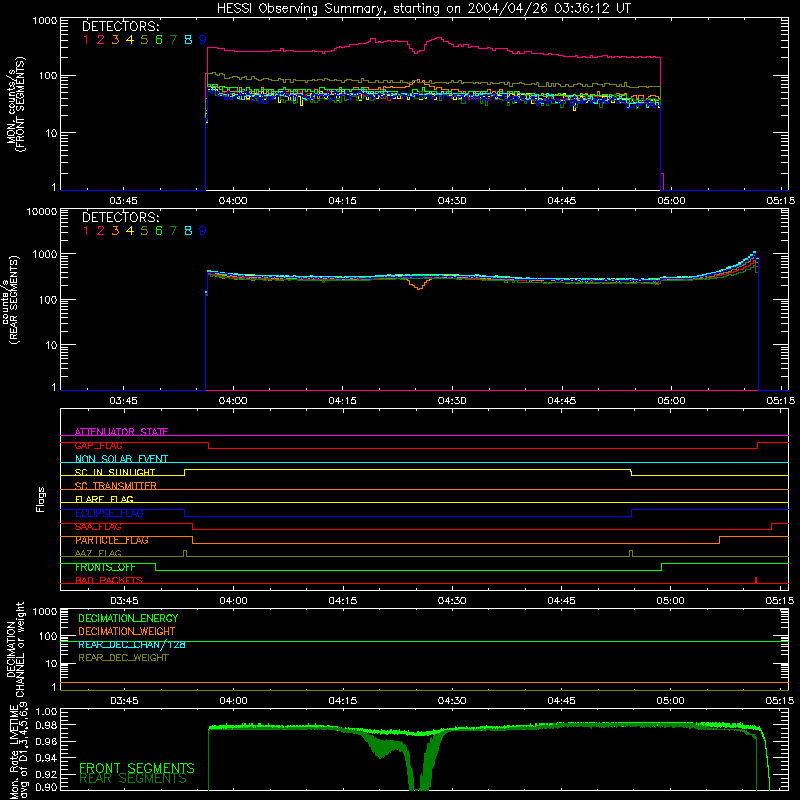Click the DECIMATION_ENERGY legend label
This screenshot has width=800, height=800.
coord(128,618)
